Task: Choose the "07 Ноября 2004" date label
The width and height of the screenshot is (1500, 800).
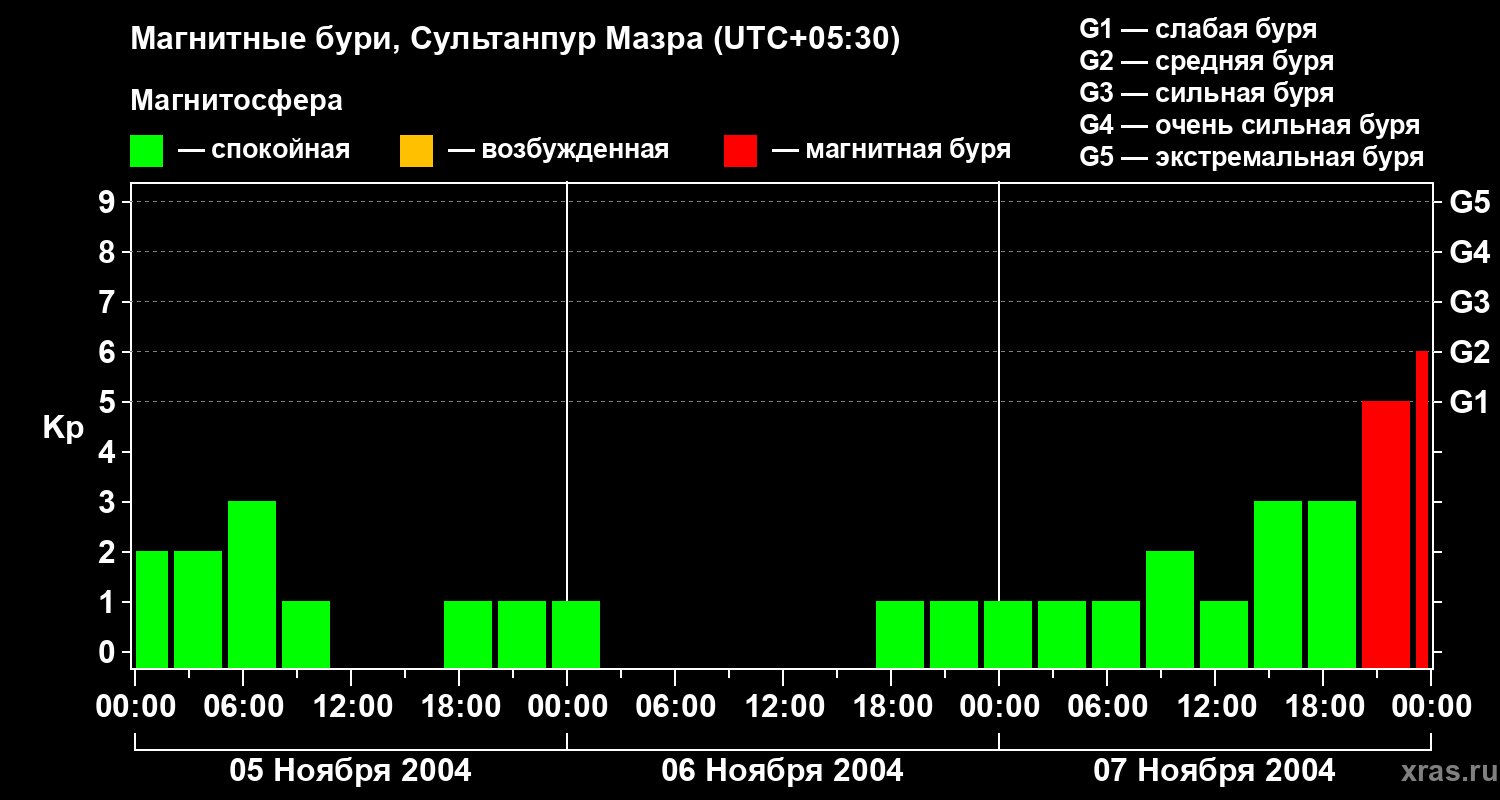Action: tap(1214, 771)
